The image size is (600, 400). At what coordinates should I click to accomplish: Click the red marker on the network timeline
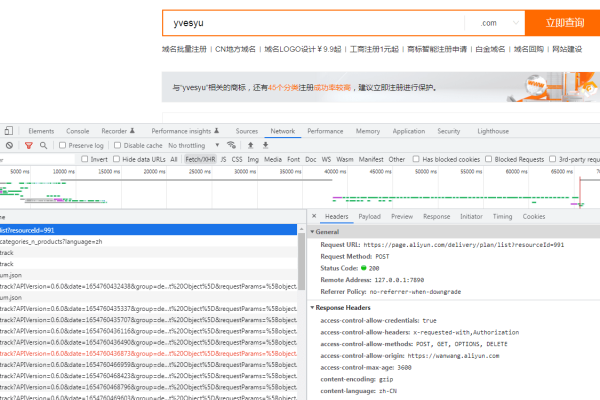click(x=580, y=192)
